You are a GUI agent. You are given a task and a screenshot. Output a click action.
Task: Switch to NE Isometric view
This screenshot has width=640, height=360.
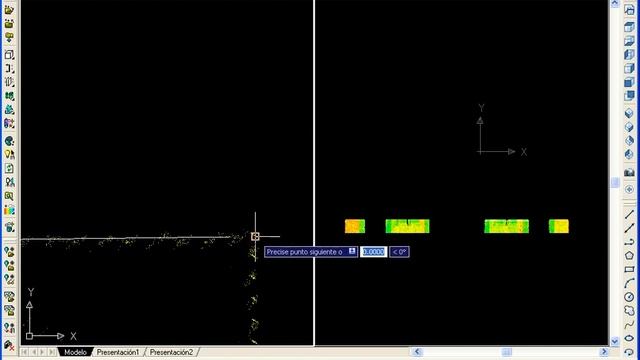(x=629, y=141)
